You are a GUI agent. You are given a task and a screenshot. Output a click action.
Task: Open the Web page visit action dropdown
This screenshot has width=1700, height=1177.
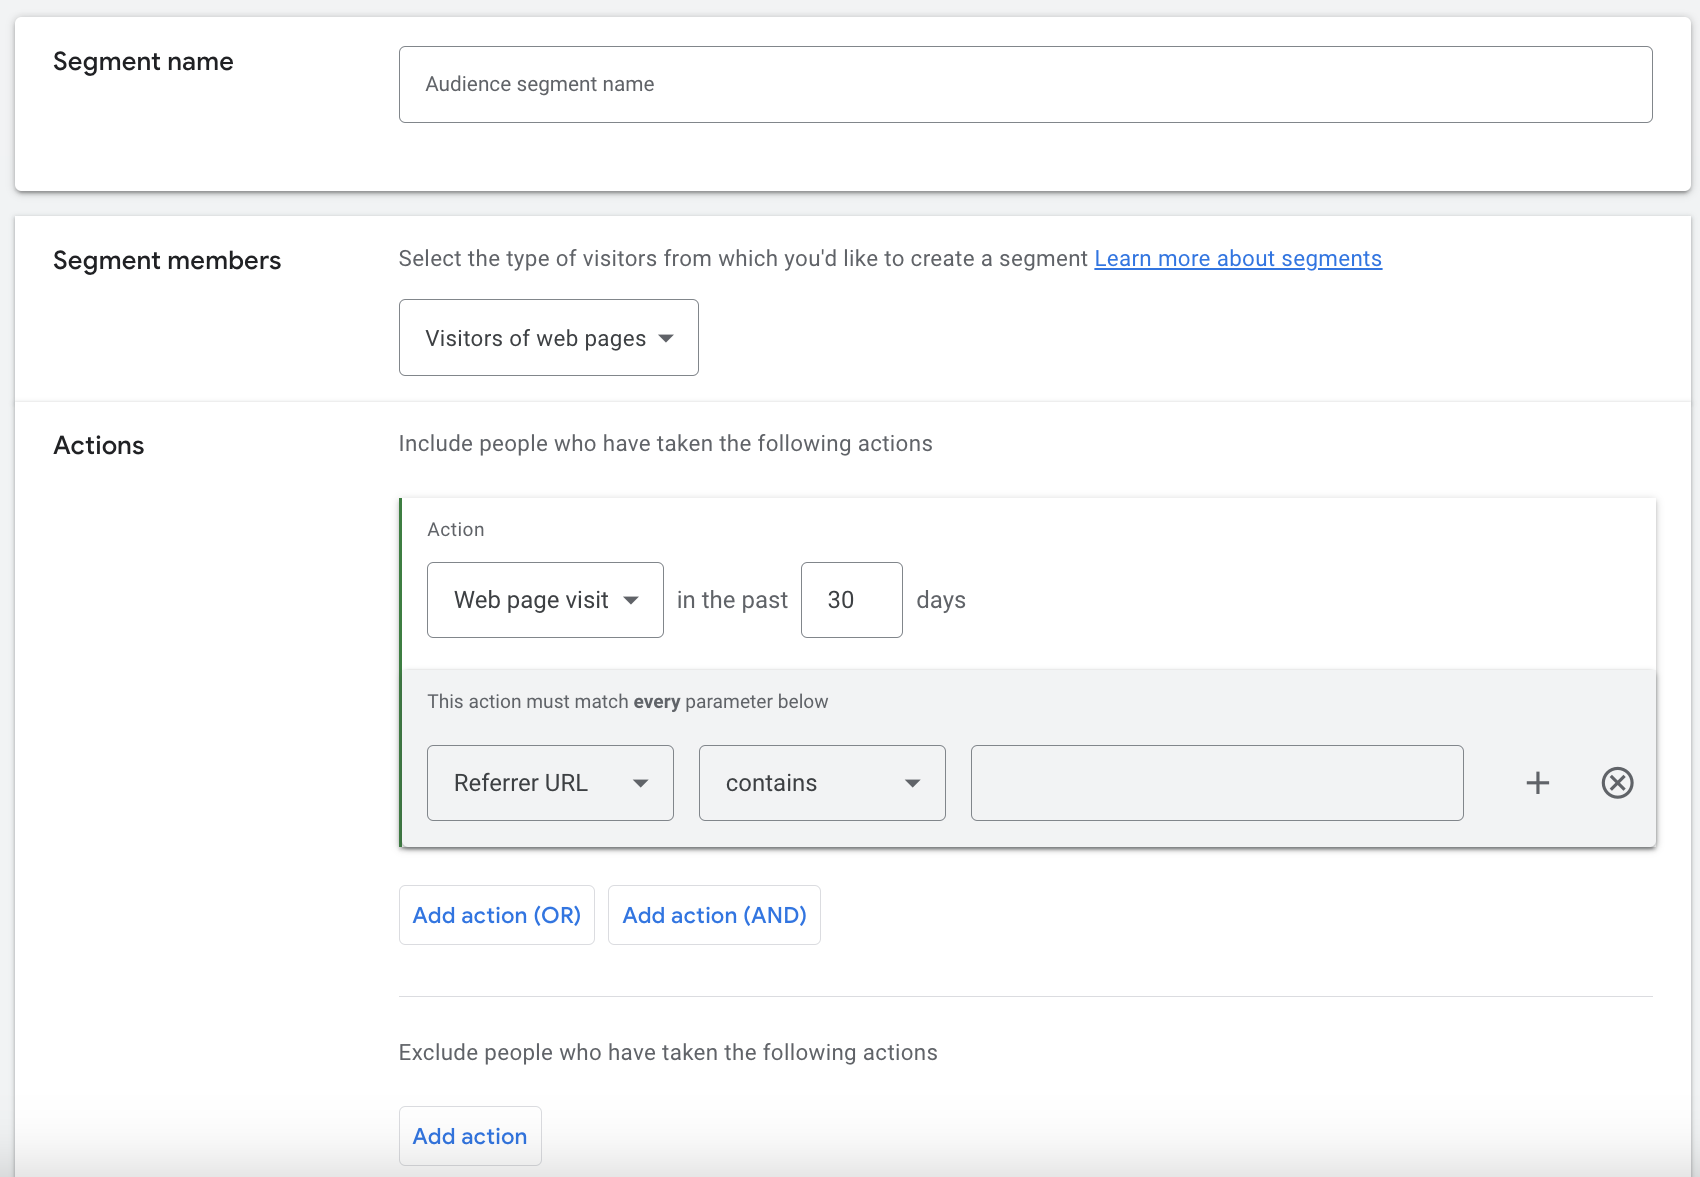pyautogui.click(x=545, y=600)
